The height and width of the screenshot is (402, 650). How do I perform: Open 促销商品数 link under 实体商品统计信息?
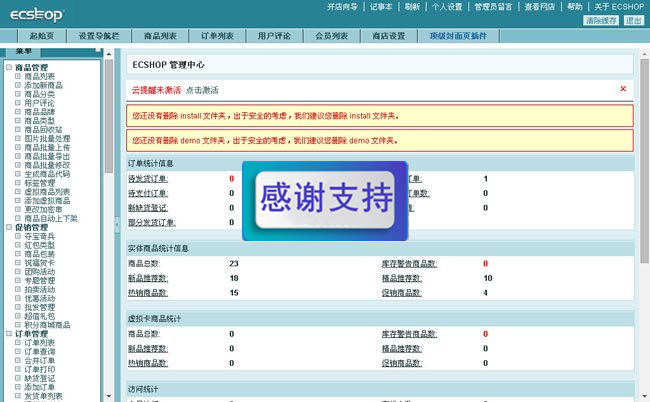[x=402, y=293]
